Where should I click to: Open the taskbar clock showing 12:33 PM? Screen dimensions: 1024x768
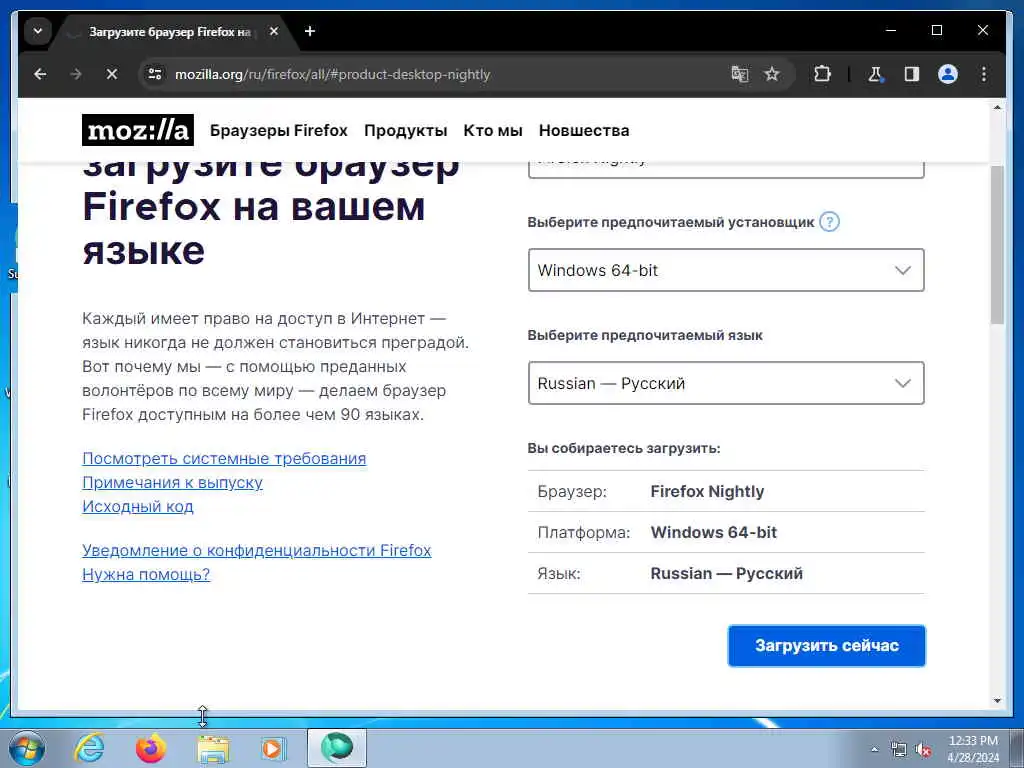tap(973, 749)
